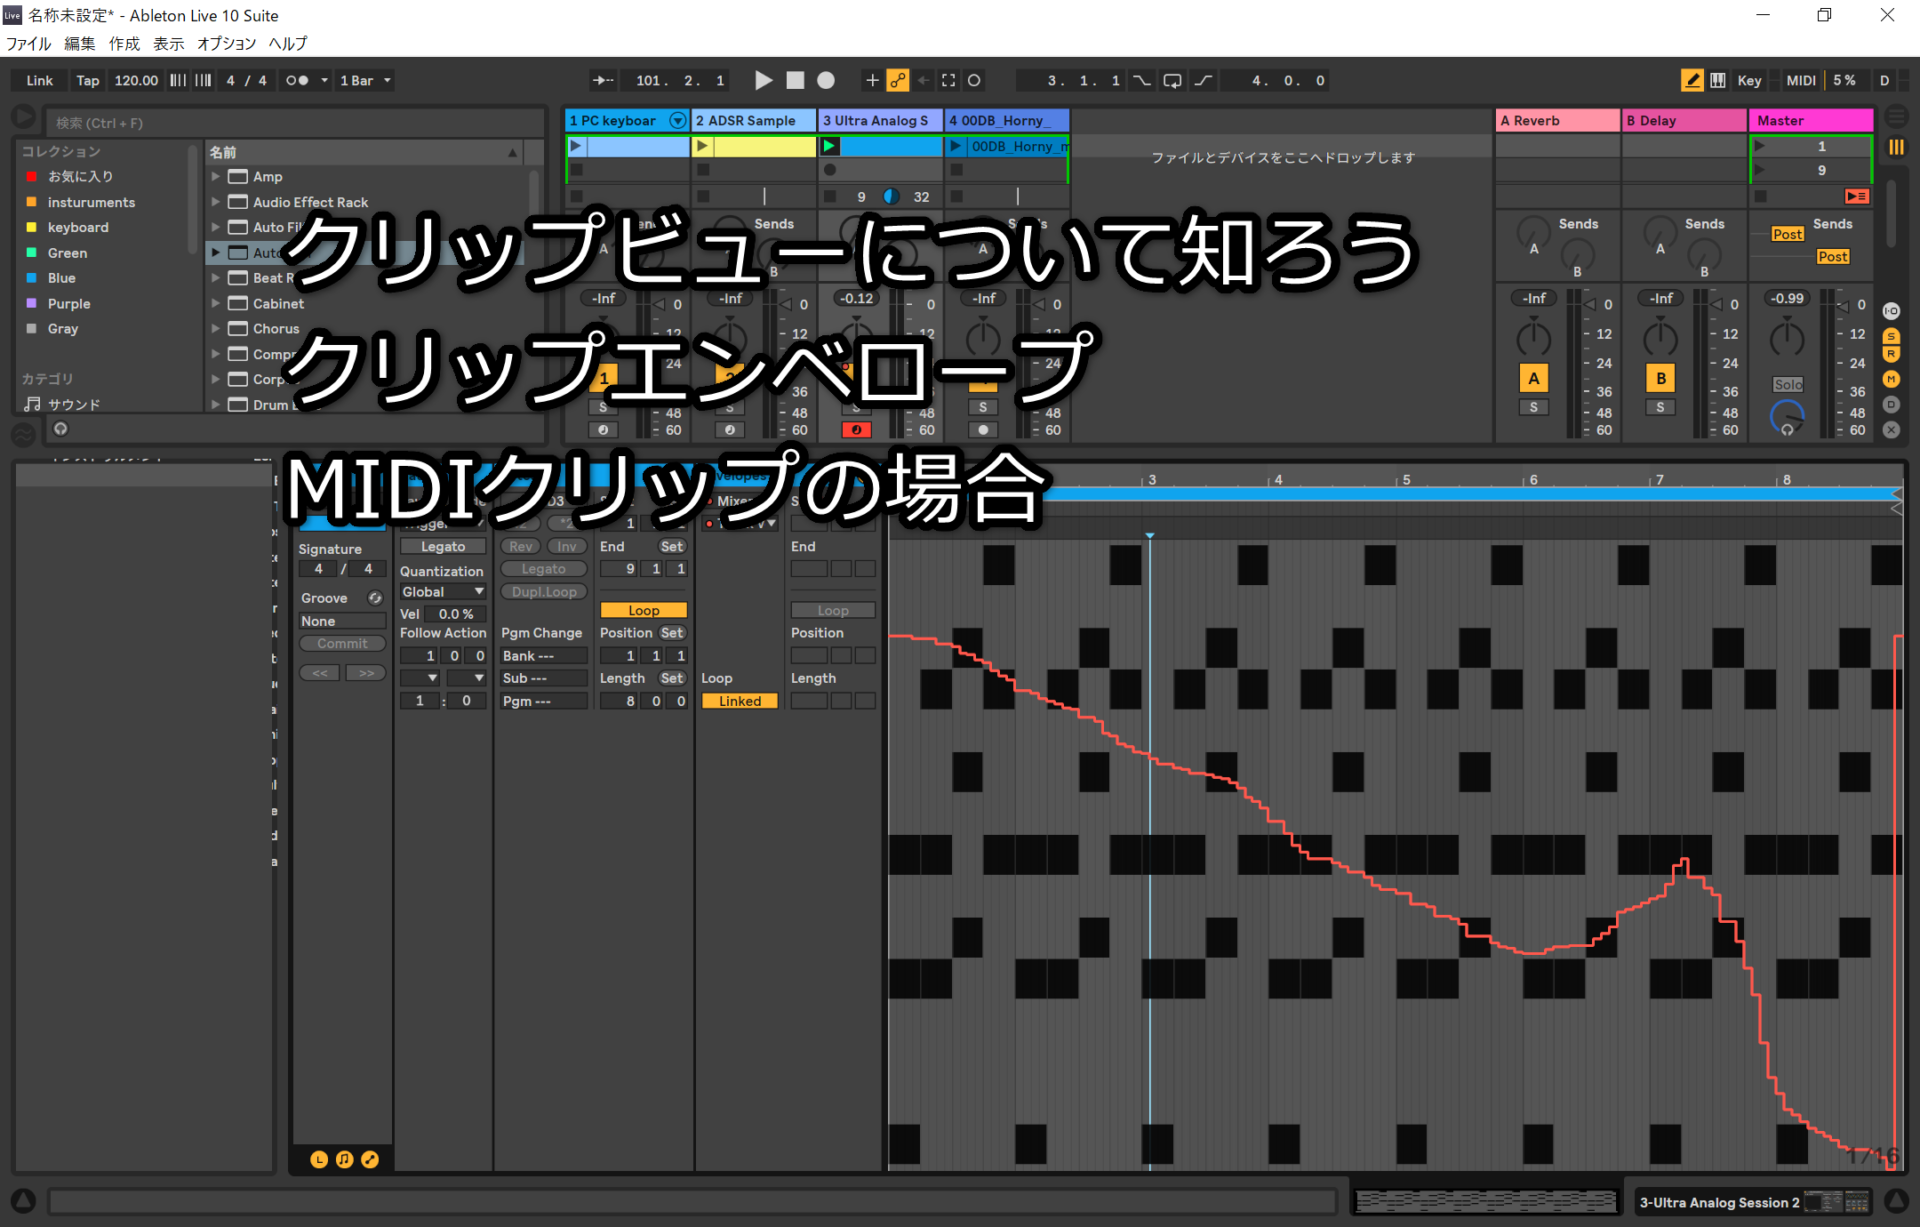Click the Session Record circle button
The image size is (1920, 1227).
pos(974,80)
